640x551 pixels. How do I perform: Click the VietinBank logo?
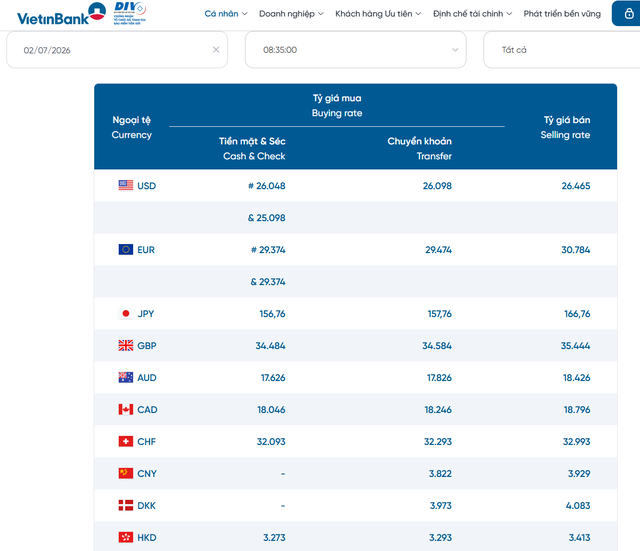[x=61, y=14]
